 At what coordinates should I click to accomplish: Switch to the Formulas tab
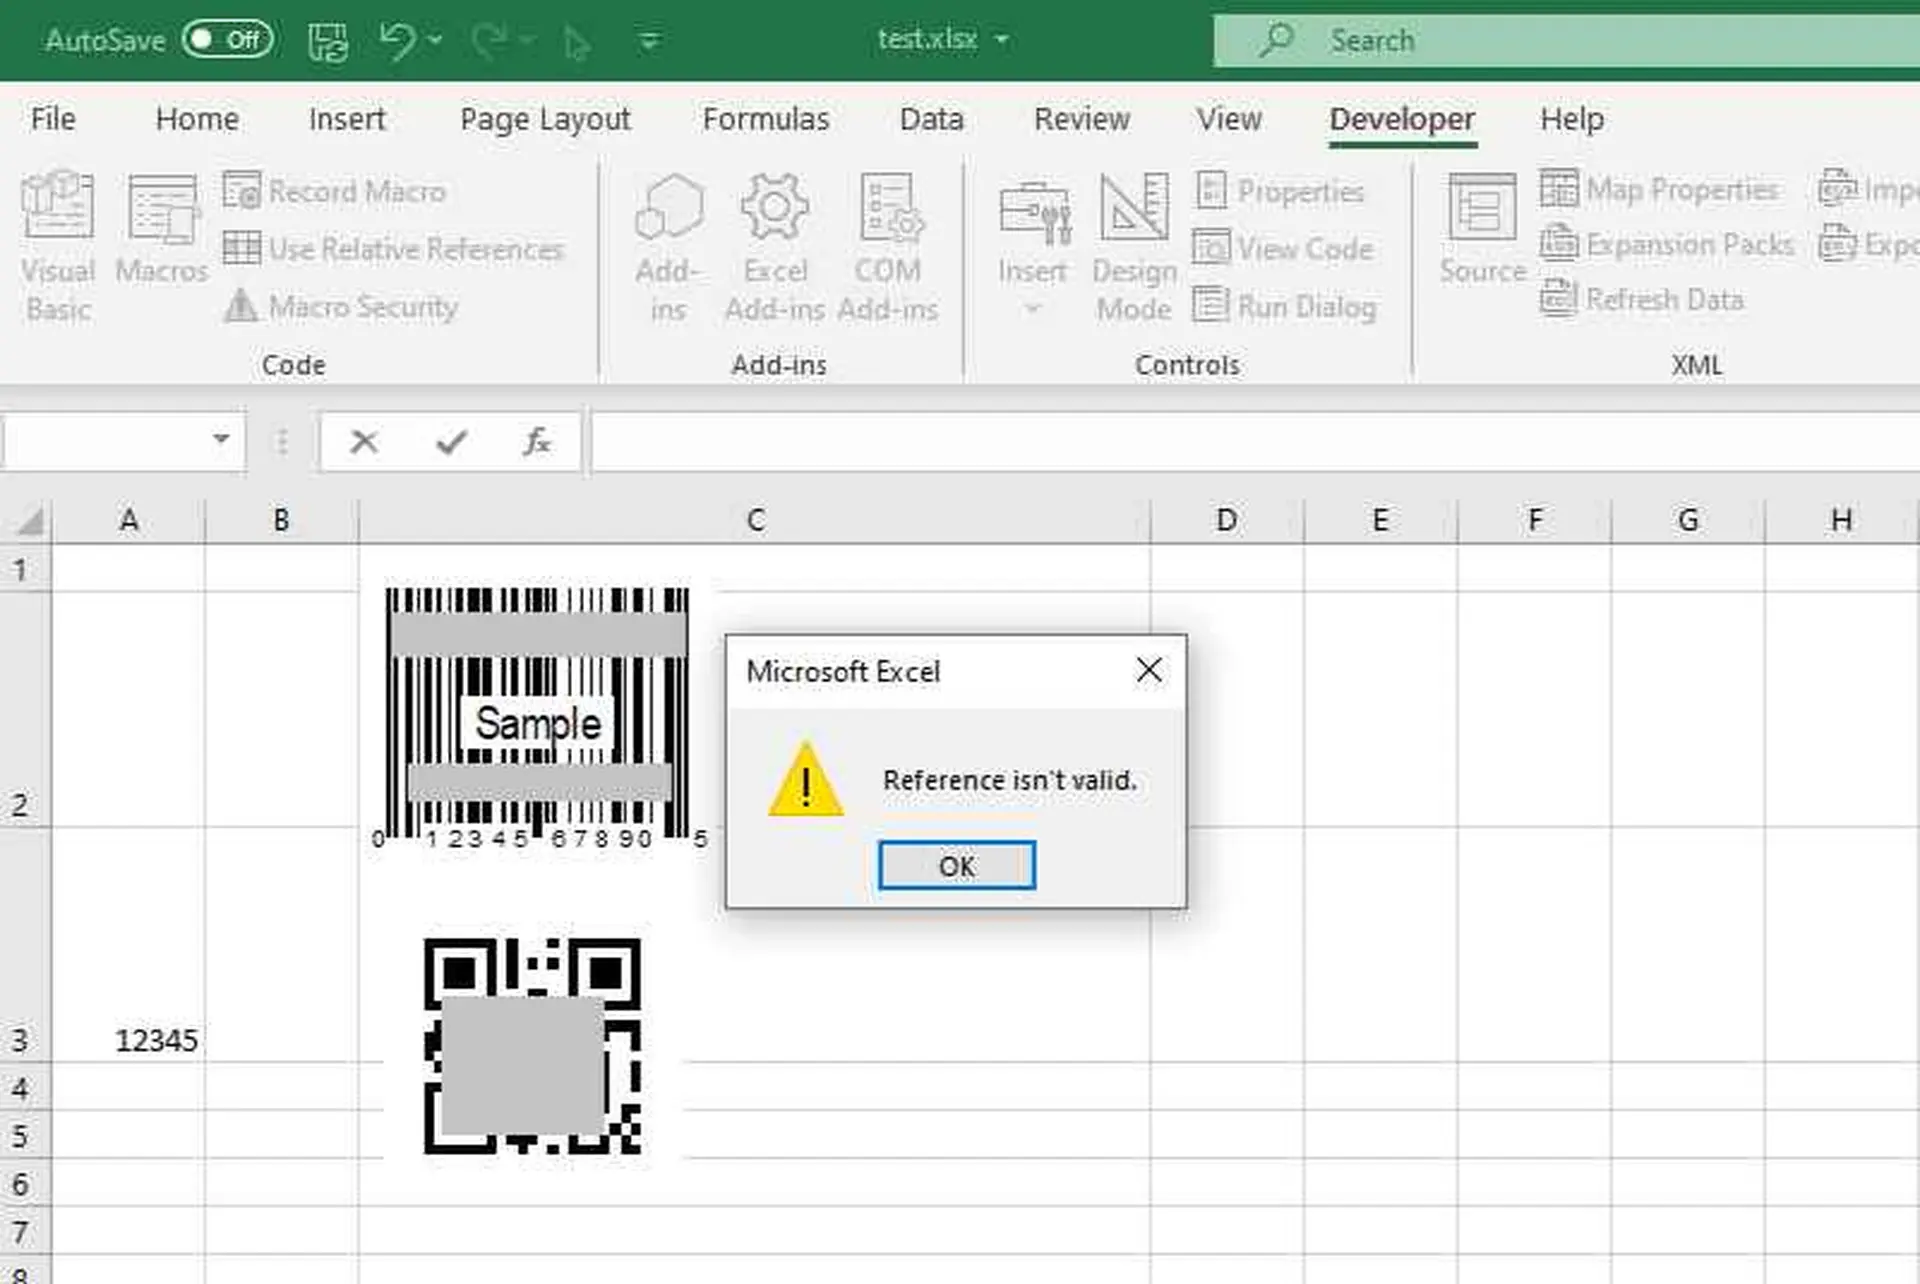(766, 119)
